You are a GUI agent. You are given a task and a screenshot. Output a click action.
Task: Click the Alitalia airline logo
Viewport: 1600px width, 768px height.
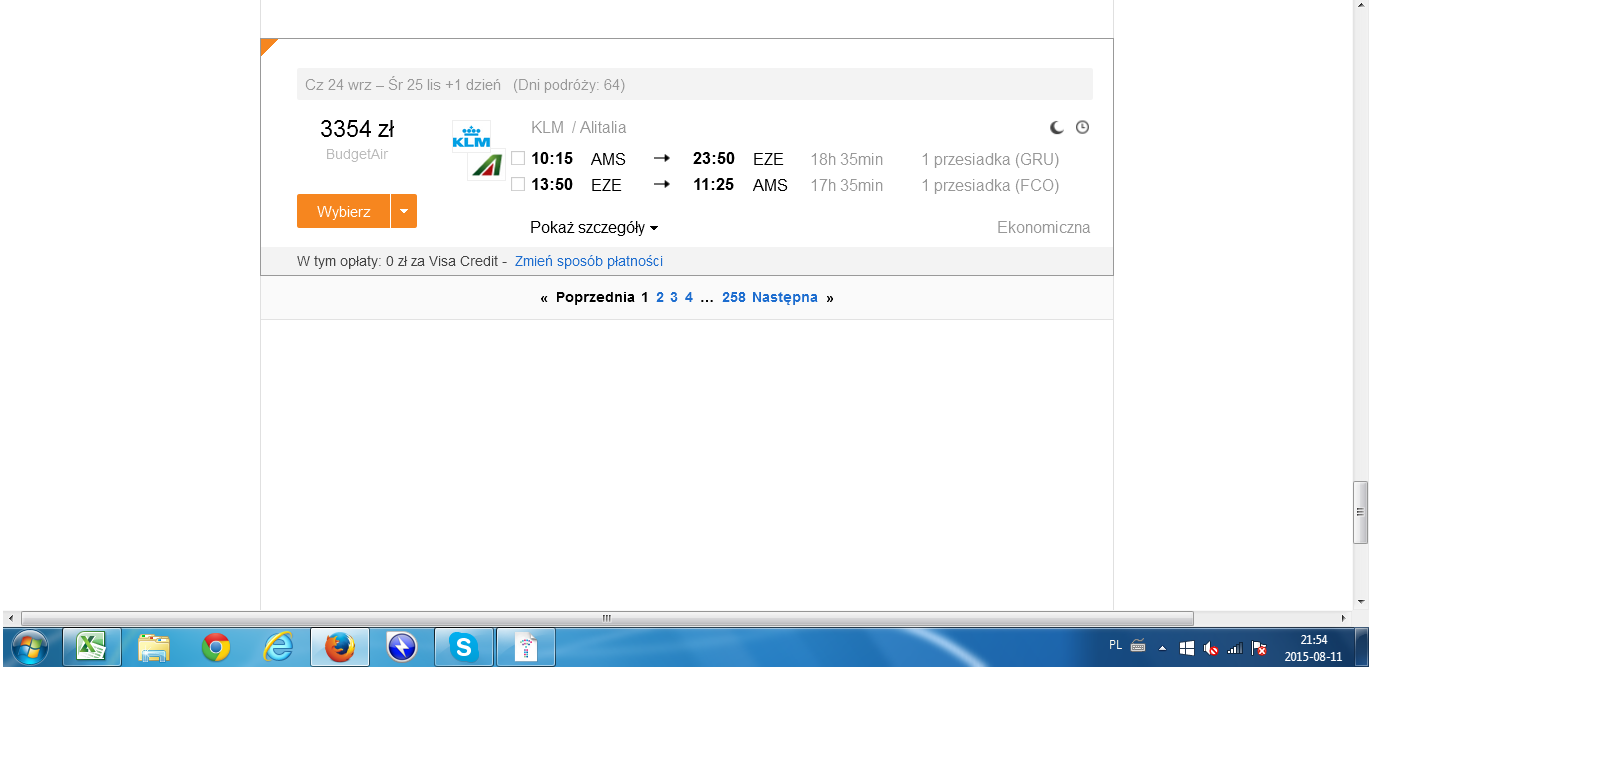coord(486,165)
